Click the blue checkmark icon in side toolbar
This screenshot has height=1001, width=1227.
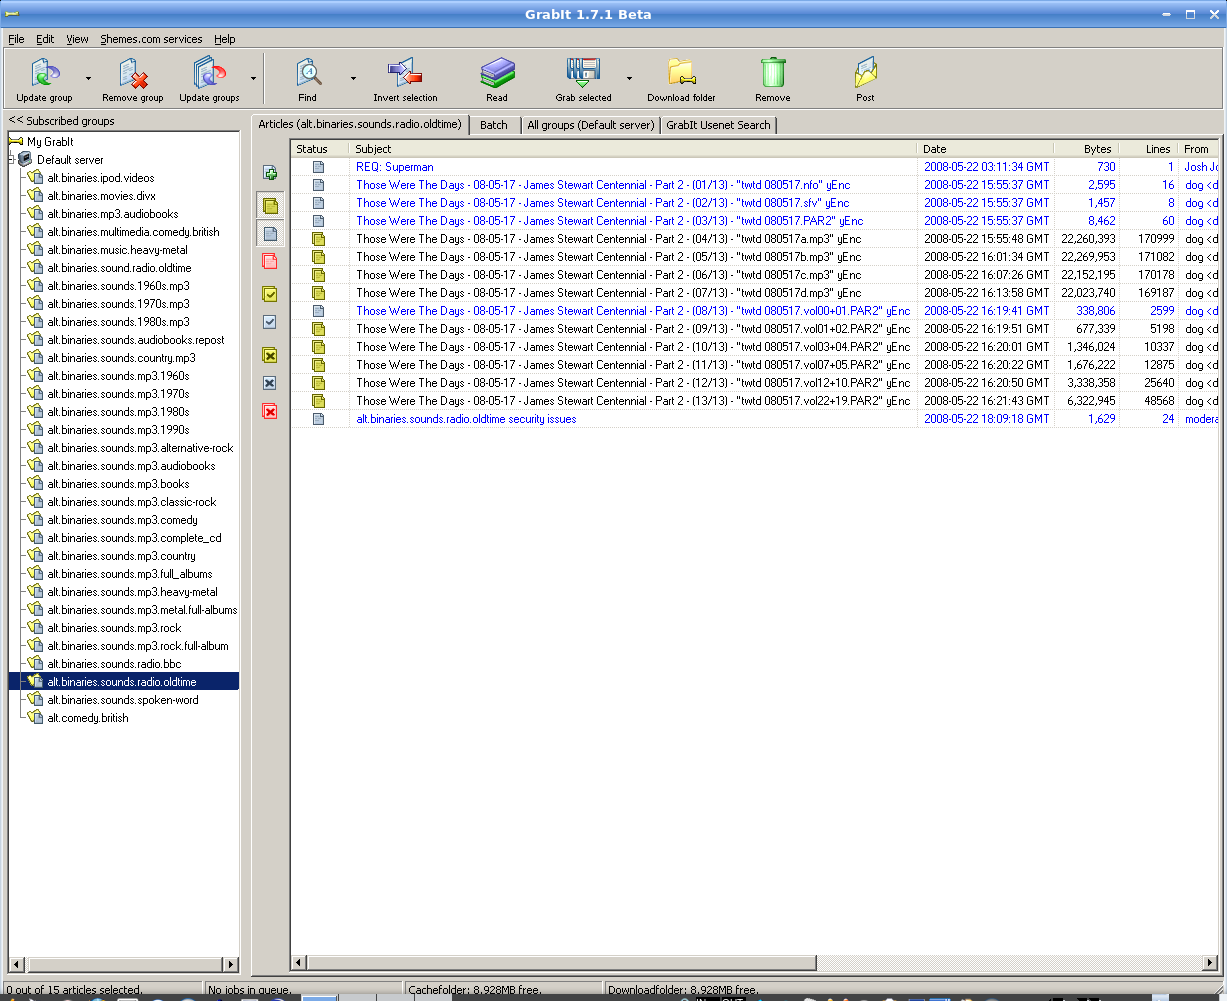pos(270,323)
